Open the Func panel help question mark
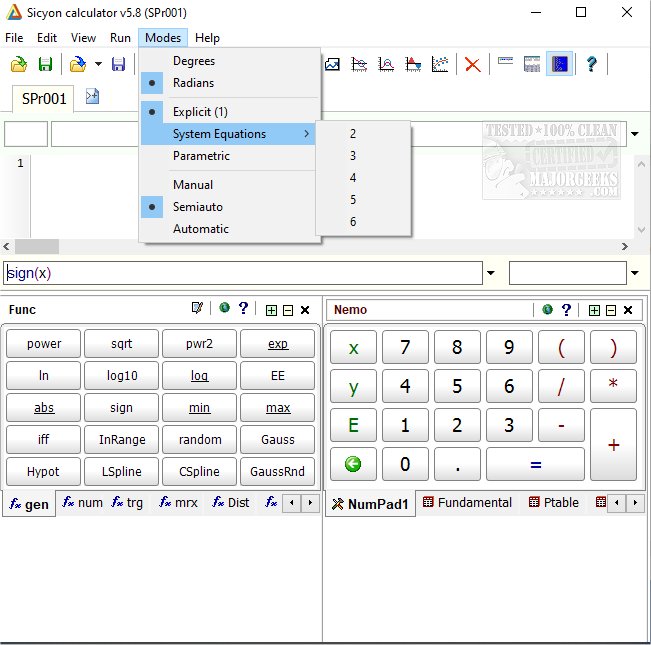The image size is (651, 645). pyautogui.click(x=243, y=308)
